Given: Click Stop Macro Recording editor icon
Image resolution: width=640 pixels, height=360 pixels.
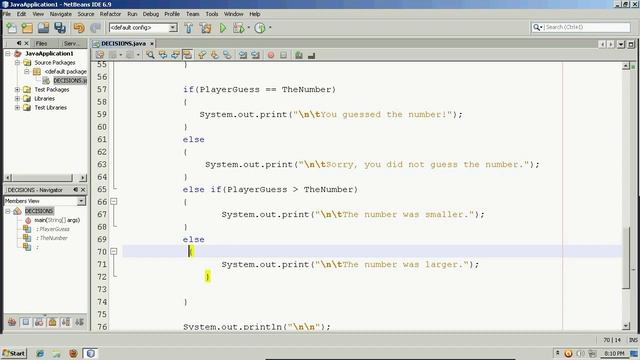Looking at the screenshot, I should click(284, 55).
